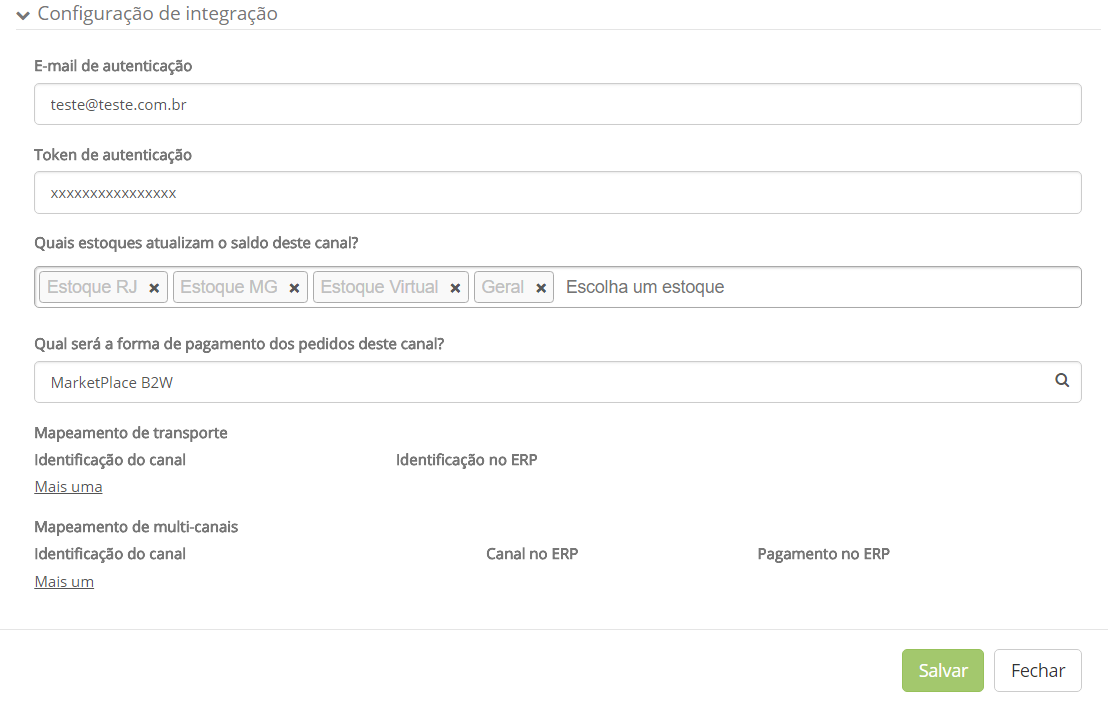This screenshot has height=703, width=1108.
Task: Add transport mapping with Mais uma
Action: click(69, 487)
